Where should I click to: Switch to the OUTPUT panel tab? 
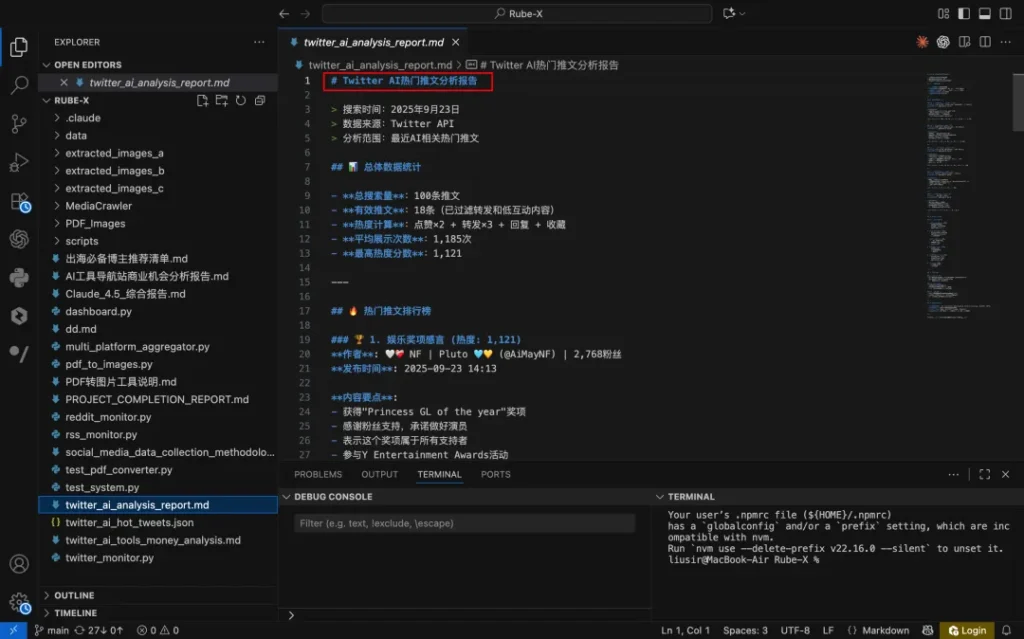pos(379,474)
